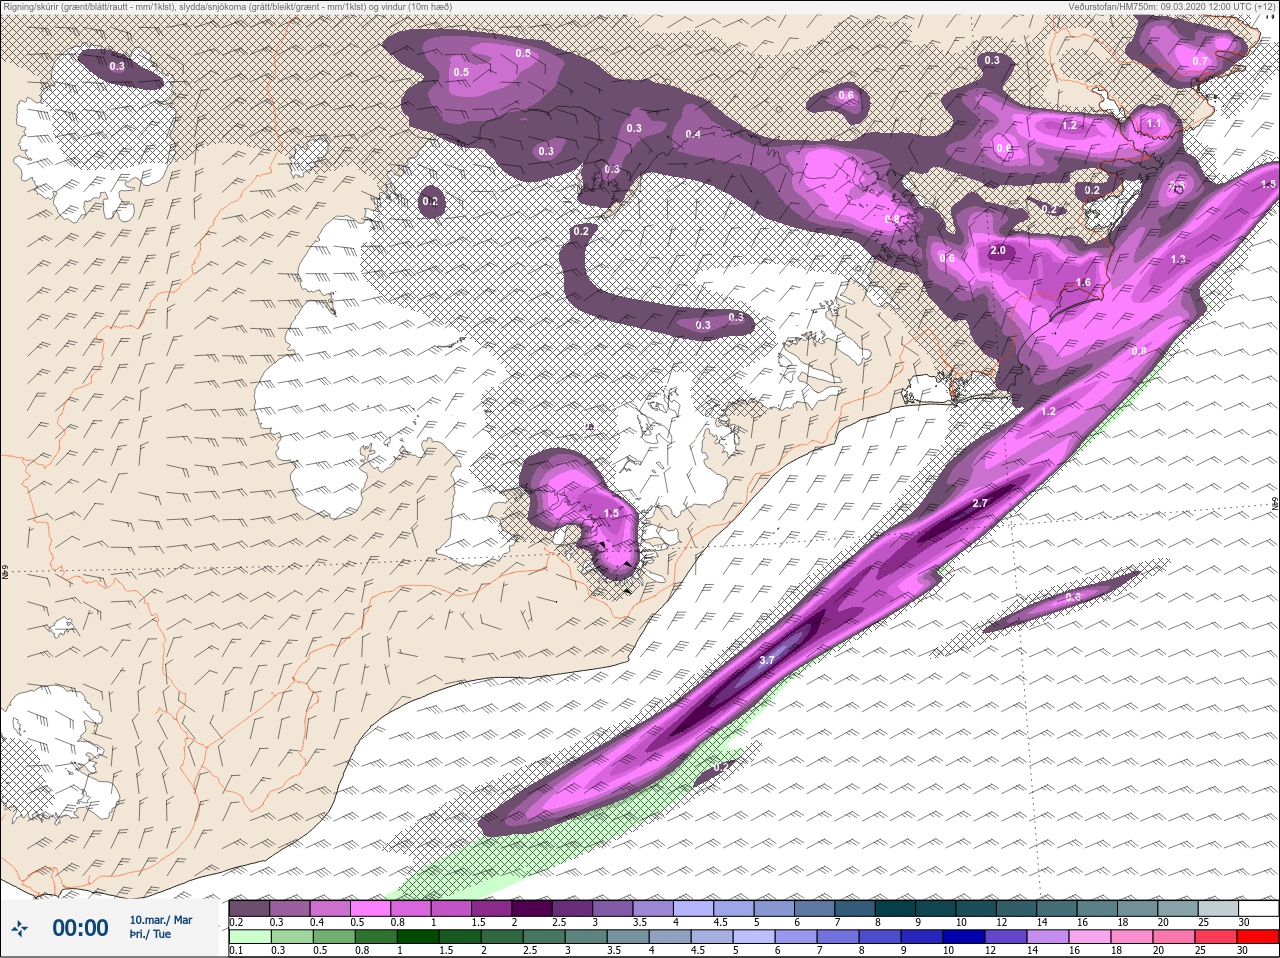Click the 1.1 precipitation value on the map
The width and height of the screenshot is (1280, 958).
pos(1154,123)
